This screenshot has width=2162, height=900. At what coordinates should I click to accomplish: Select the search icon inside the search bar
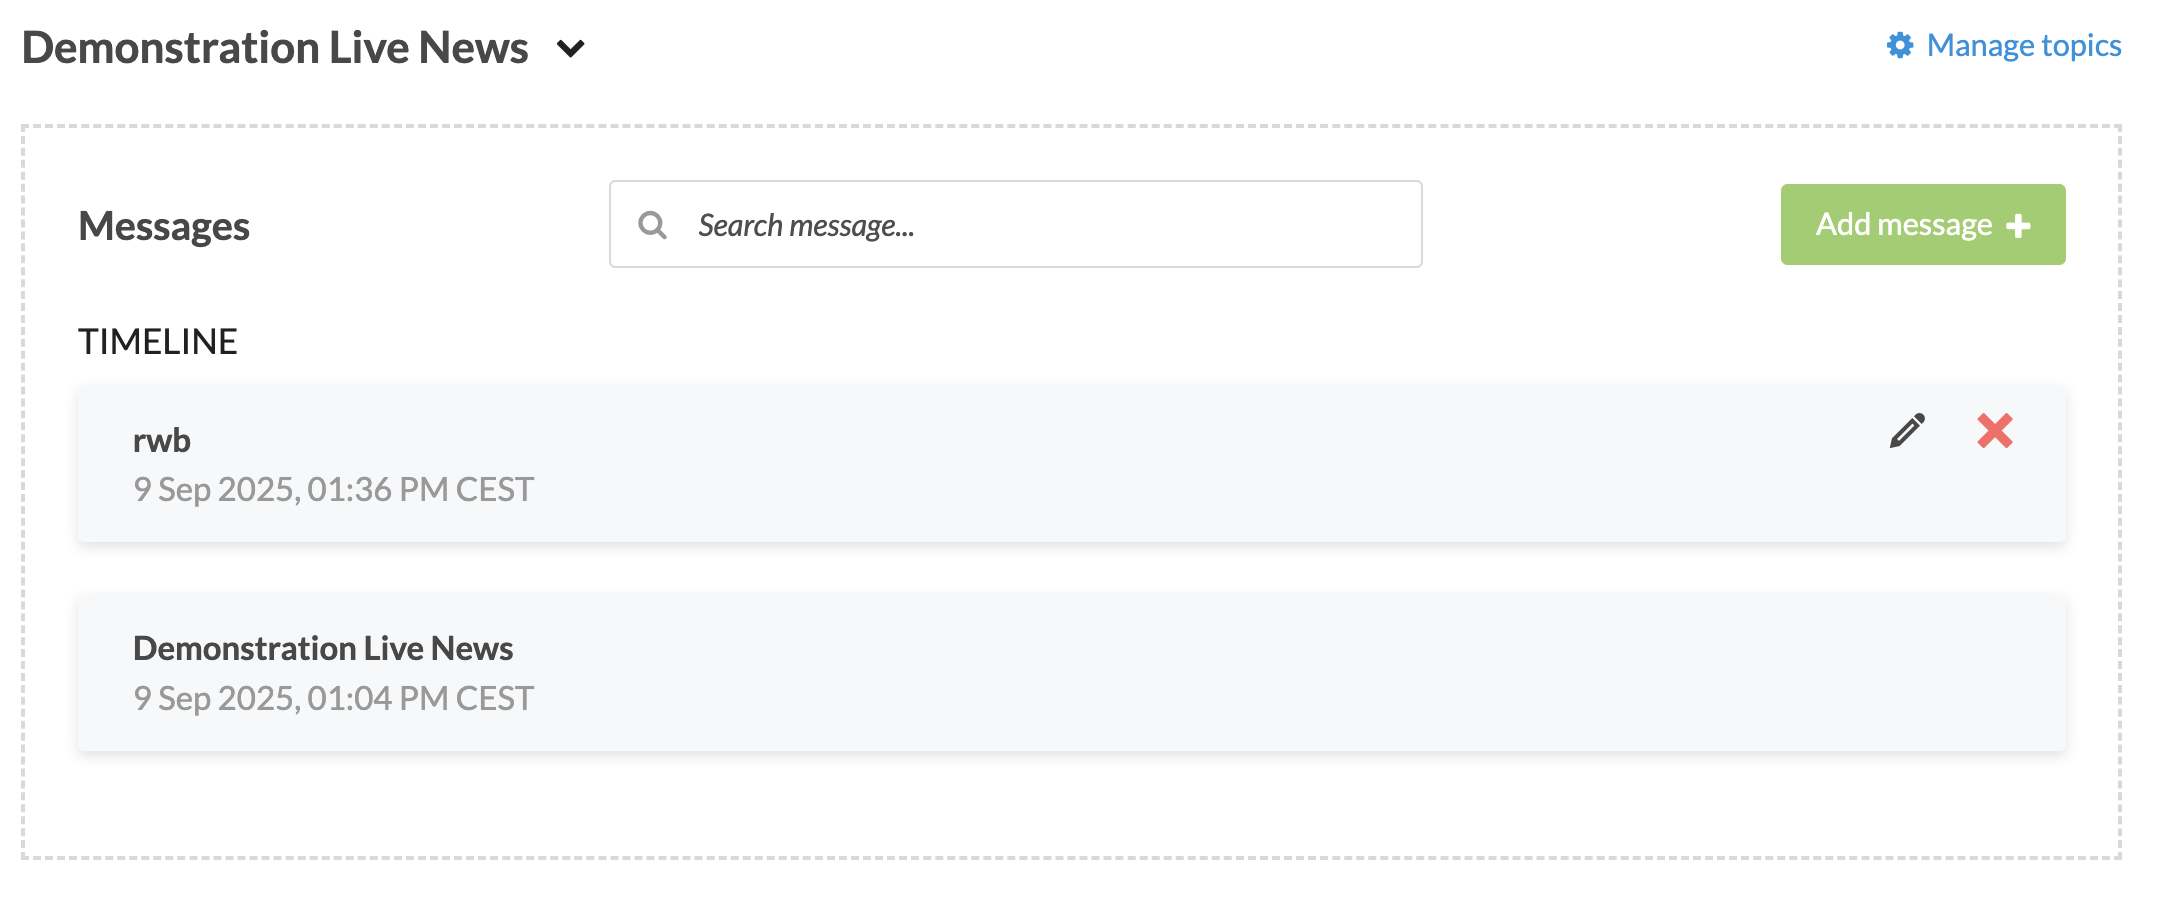click(x=653, y=225)
